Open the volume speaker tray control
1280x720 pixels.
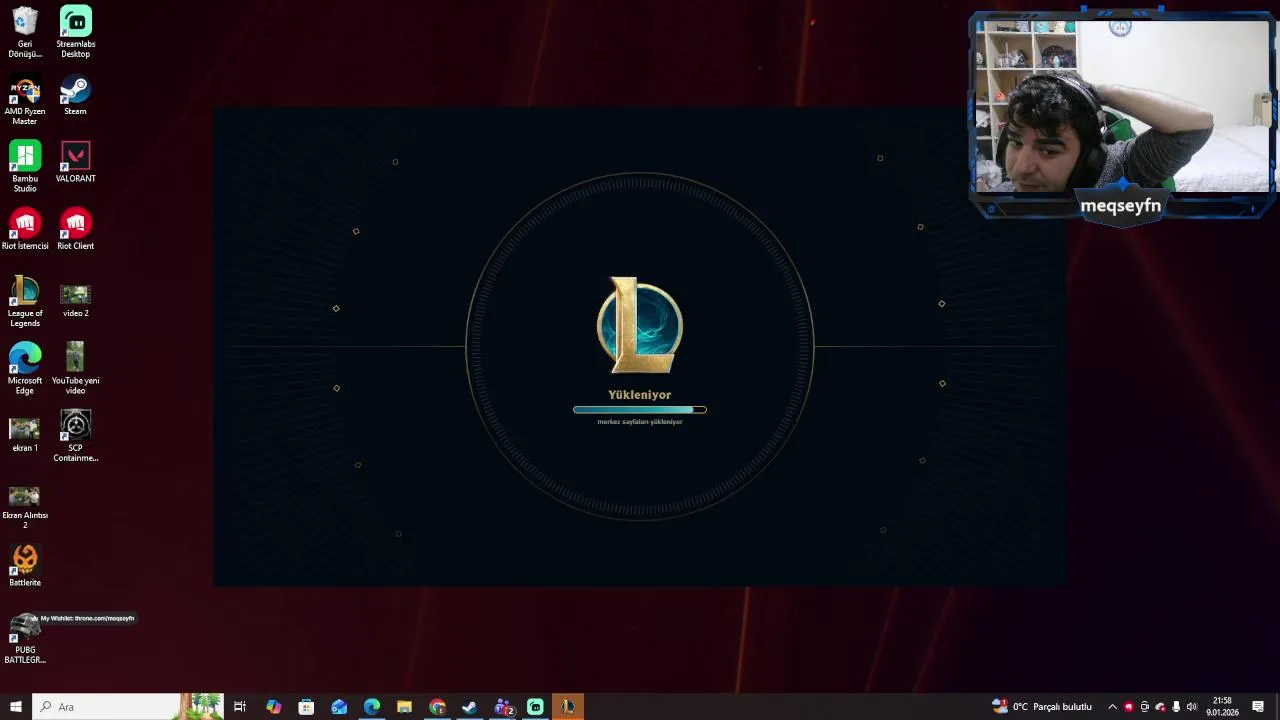pyautogui.click(x=1192, y=707)
